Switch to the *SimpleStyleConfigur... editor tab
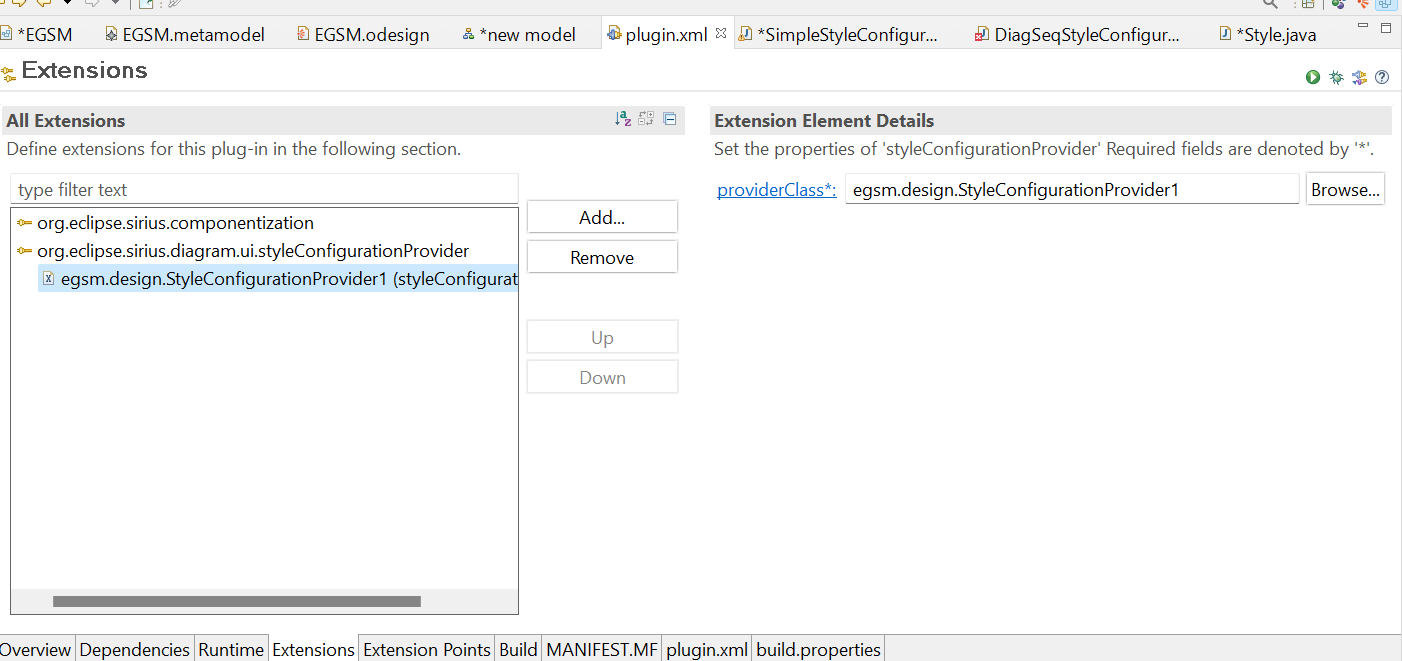 (x=839, y=35)
